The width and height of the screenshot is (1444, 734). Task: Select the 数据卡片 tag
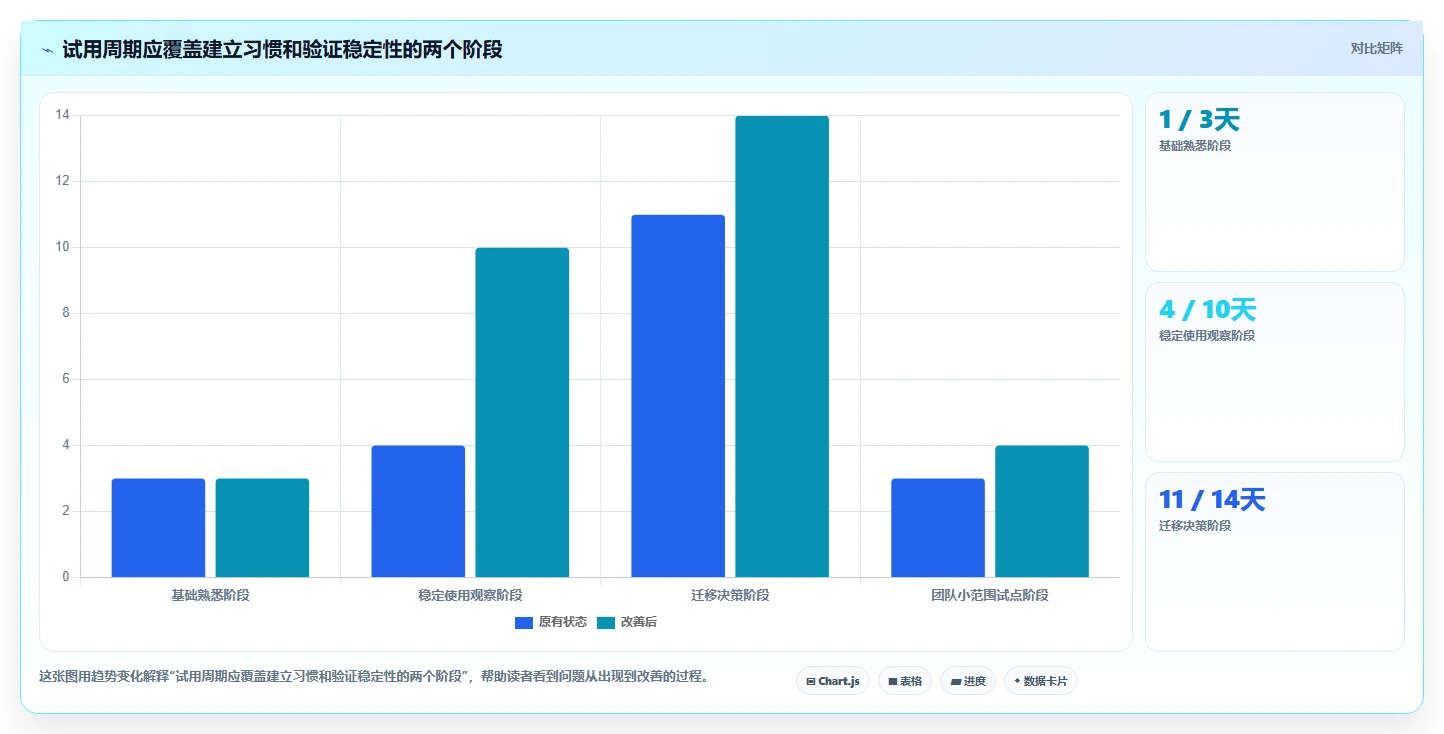click(x=1041, y=681)
